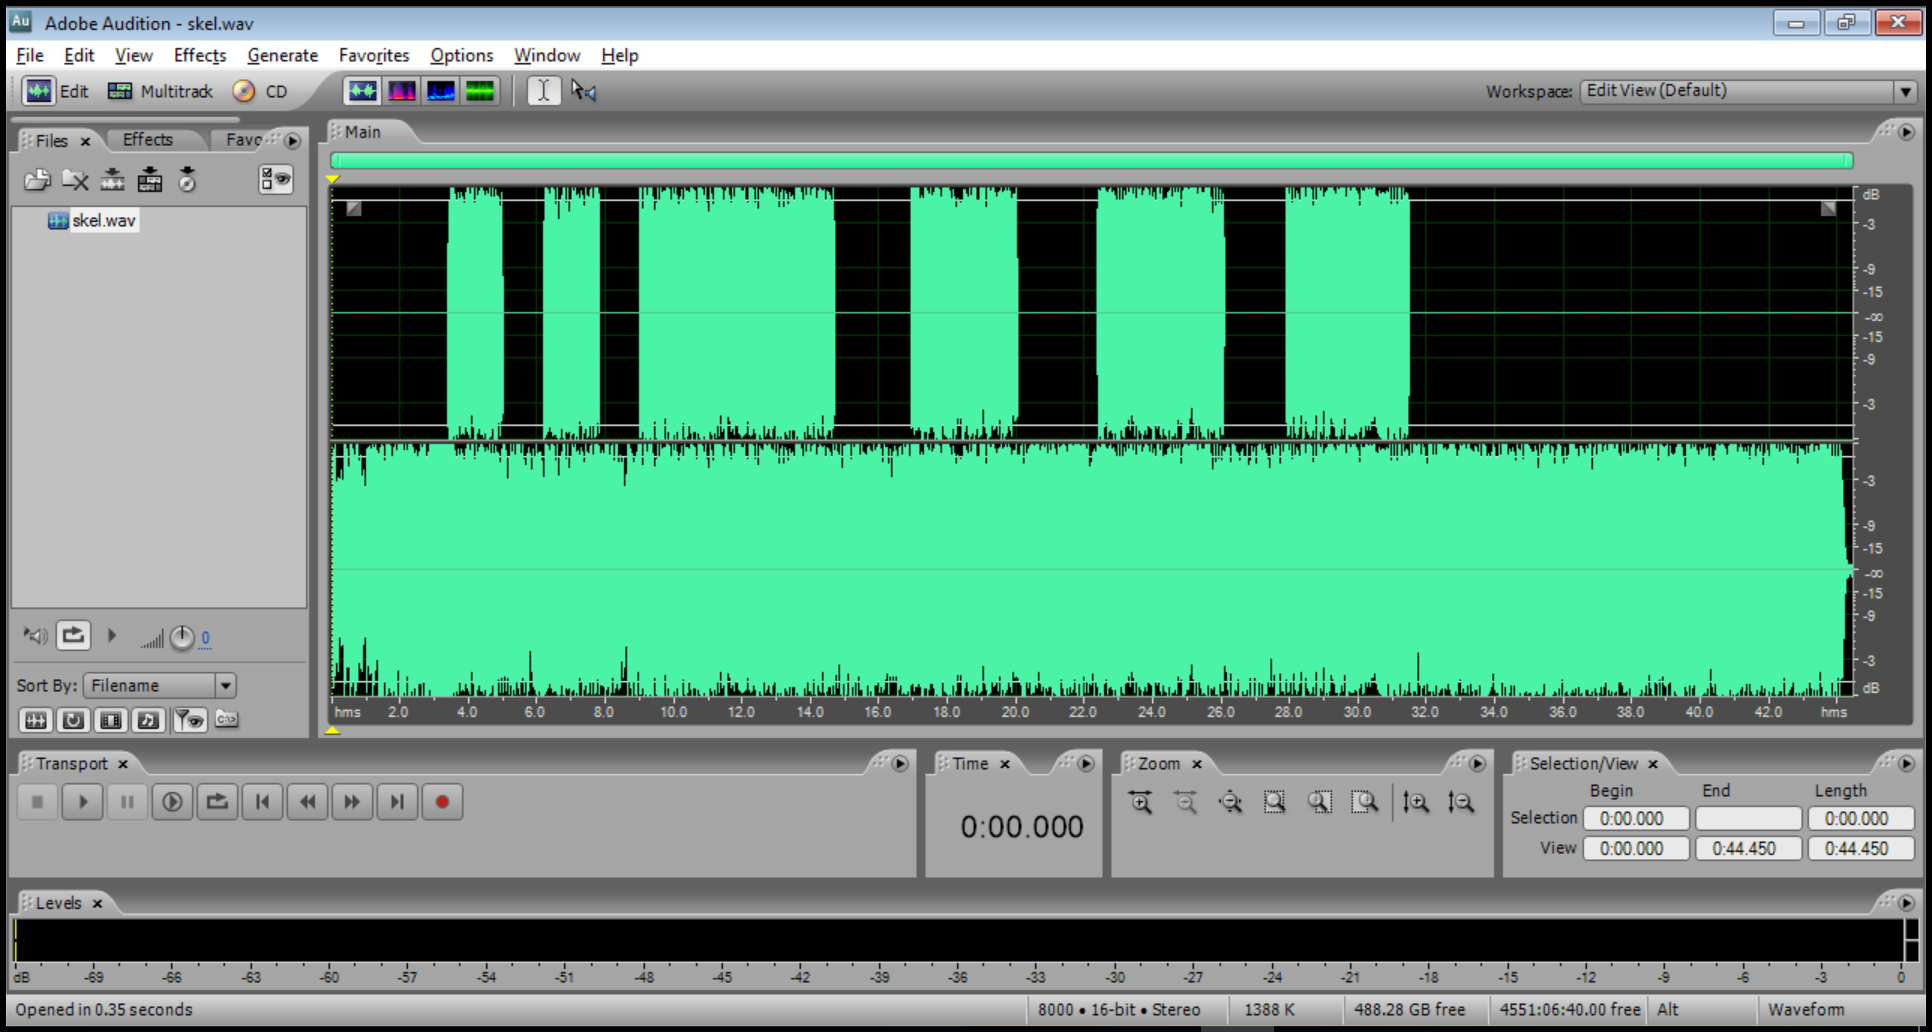Open Levels panel options arrow
Image resolution: width=1932 pixels, height=1032 pixels.
[1906, 903]
